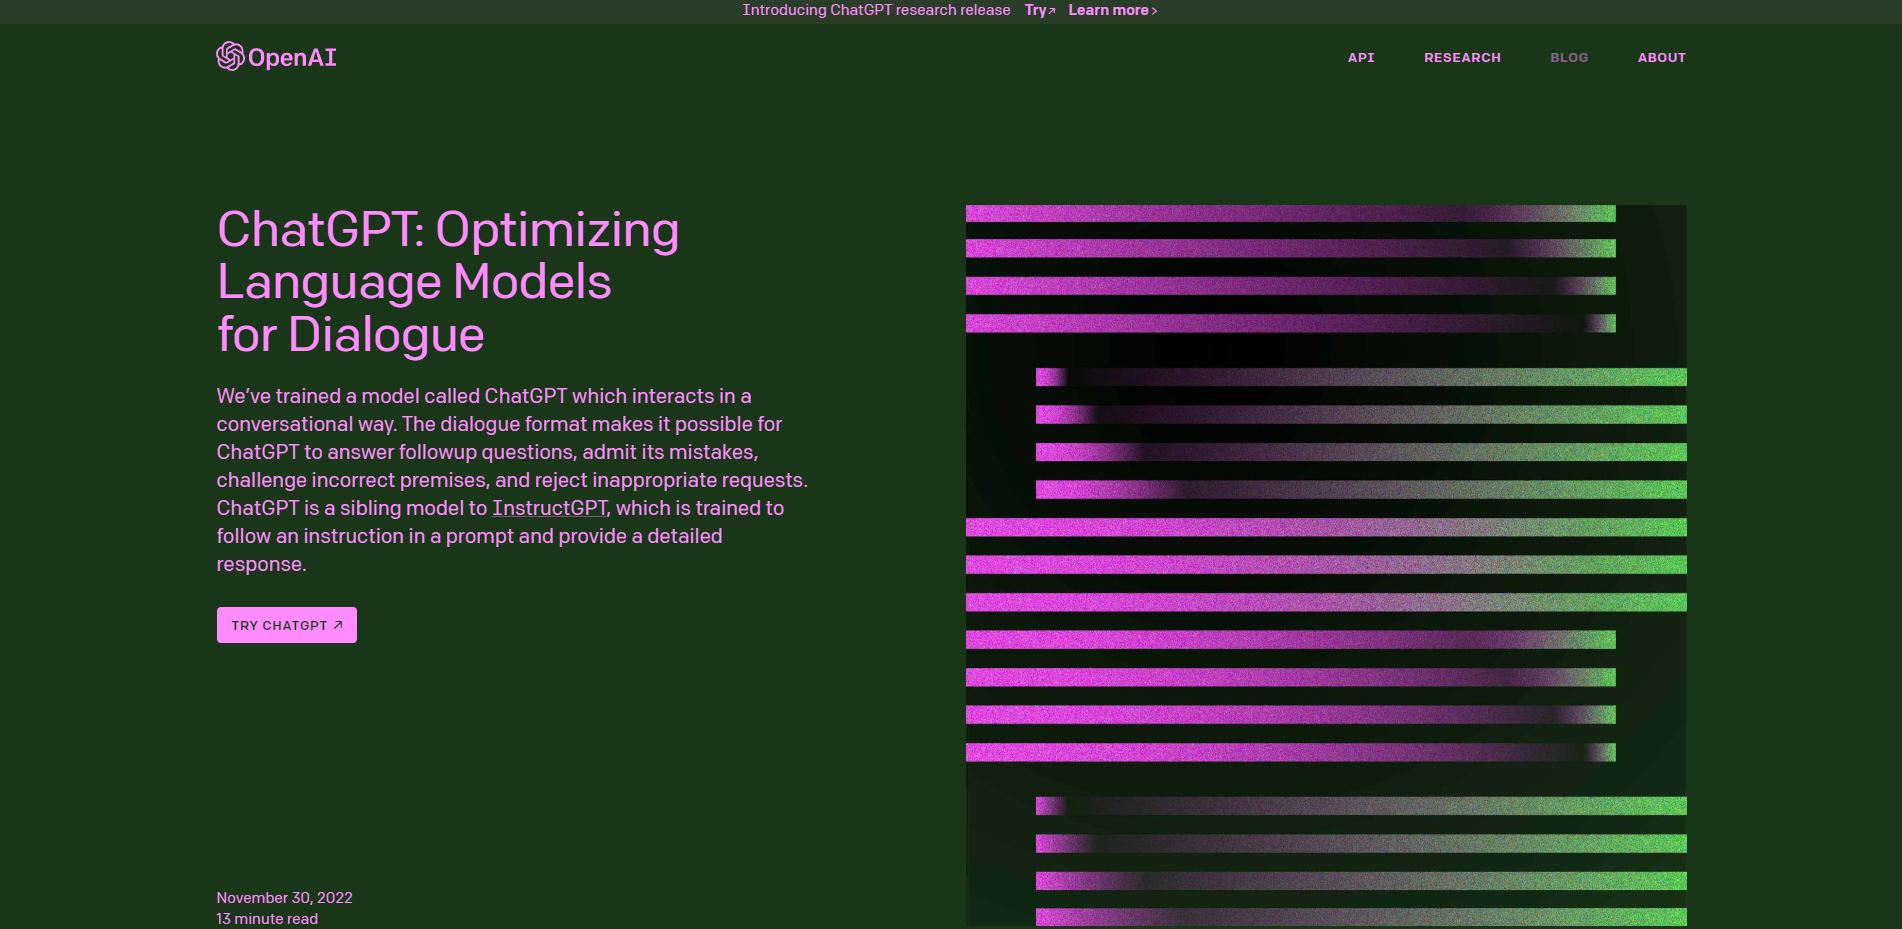1902x929 pixels.
Task: Click the 'We've trained a model' paragraph
Action: 512,480
